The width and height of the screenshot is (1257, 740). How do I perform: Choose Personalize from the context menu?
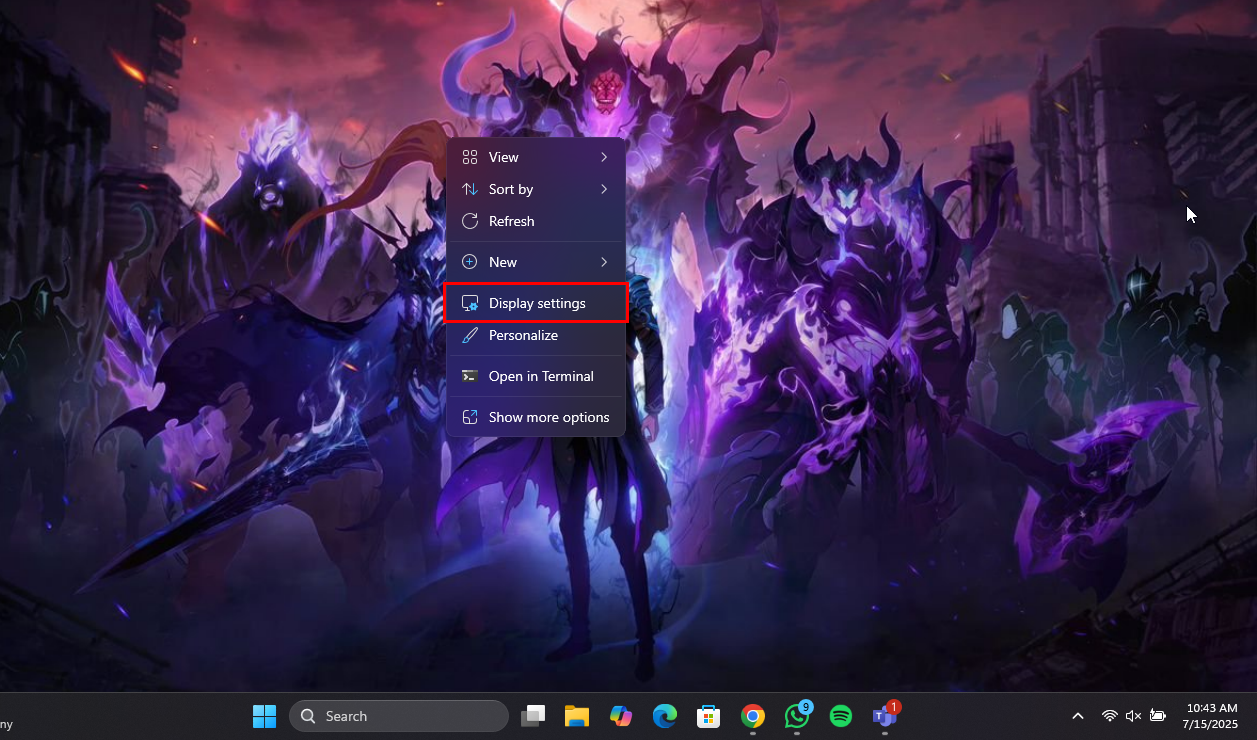[x=536, y=335]
